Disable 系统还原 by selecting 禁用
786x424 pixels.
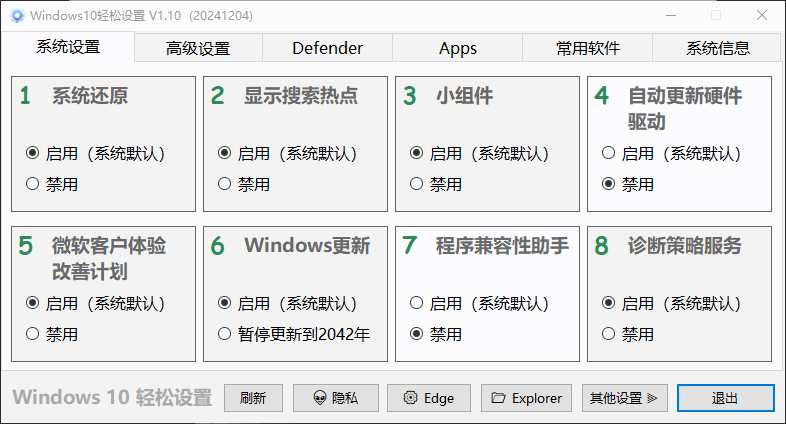click(33, 184)
